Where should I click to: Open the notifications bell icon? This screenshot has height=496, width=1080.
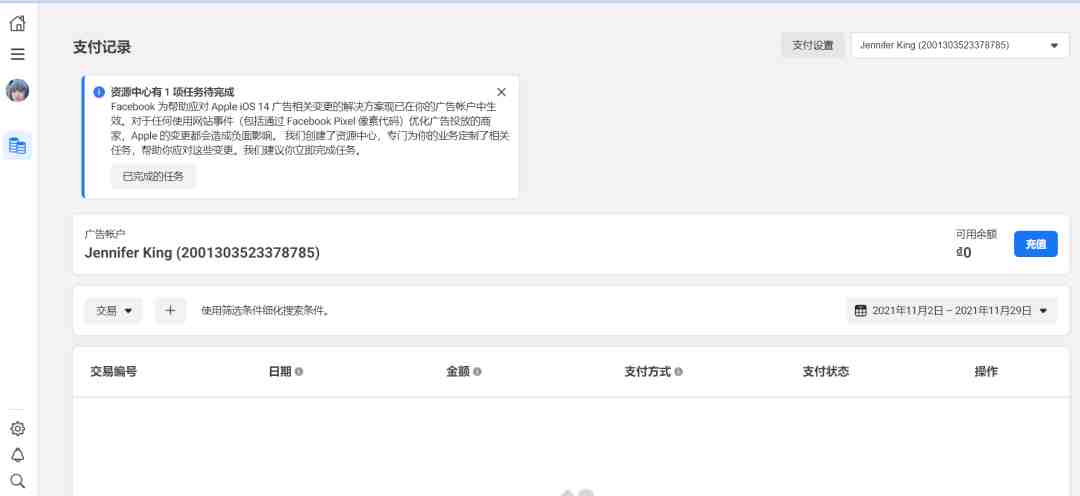17,455
